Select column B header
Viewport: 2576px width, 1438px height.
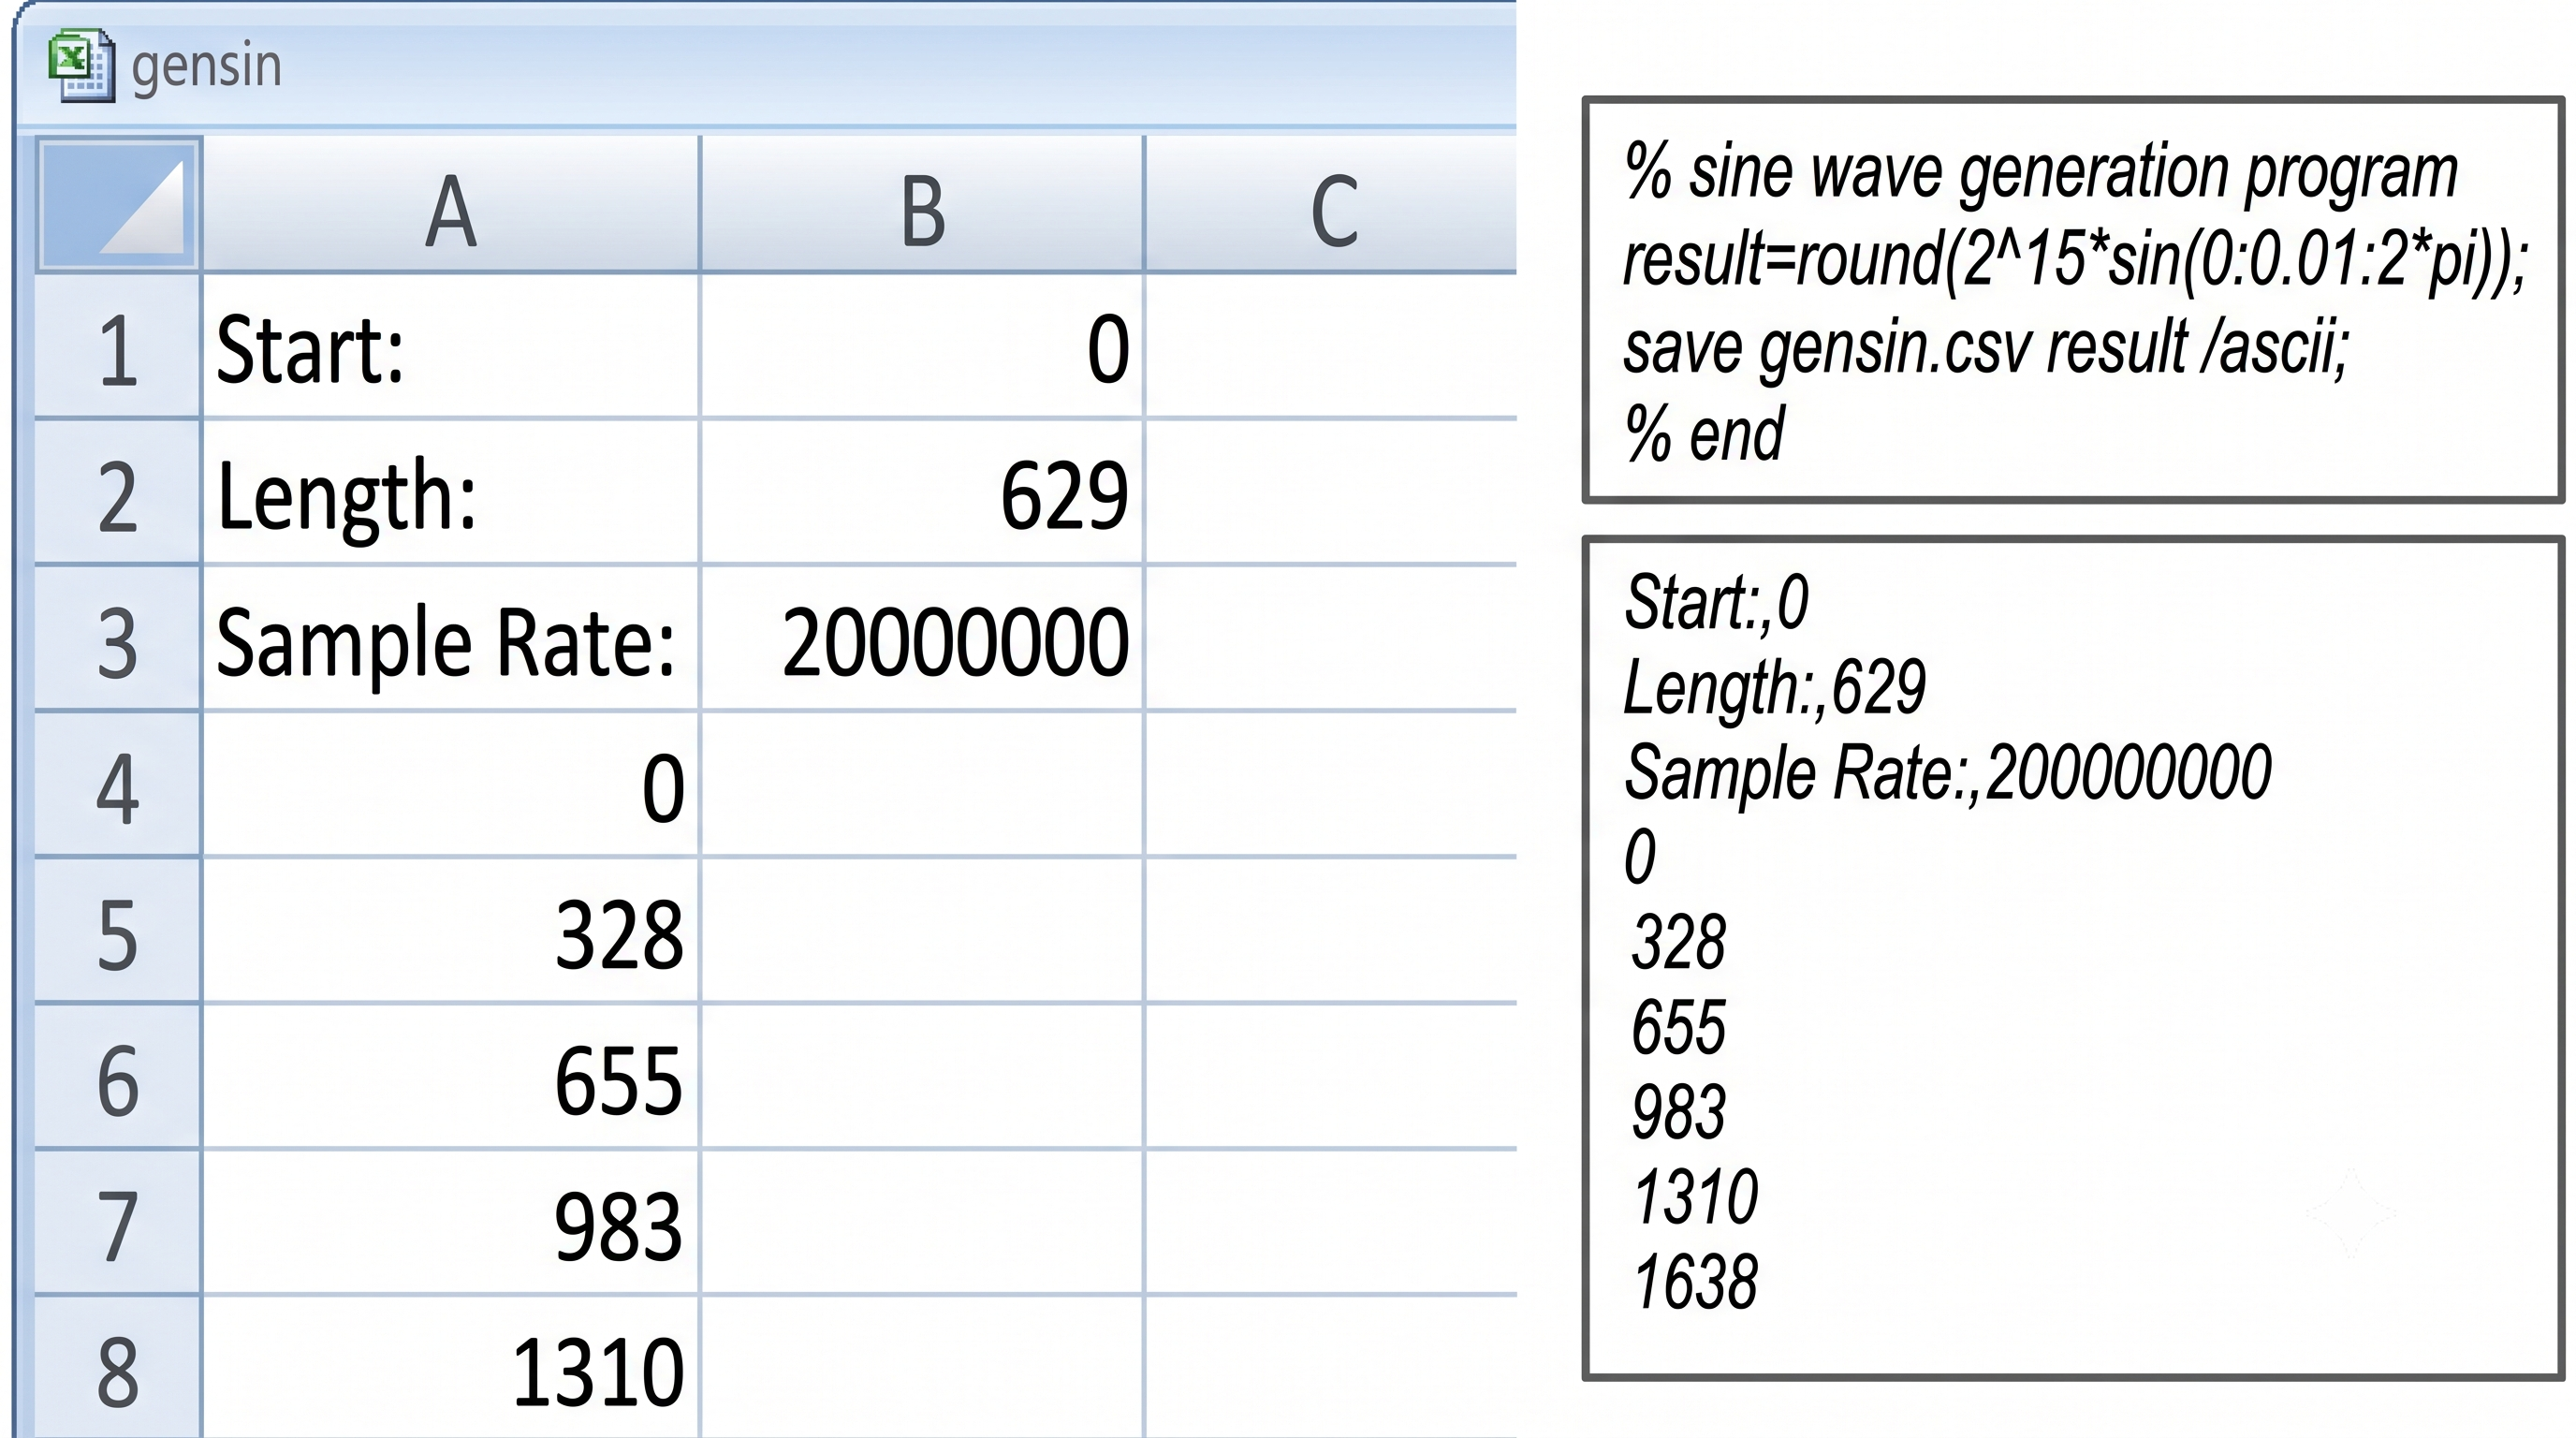[922, 204]
